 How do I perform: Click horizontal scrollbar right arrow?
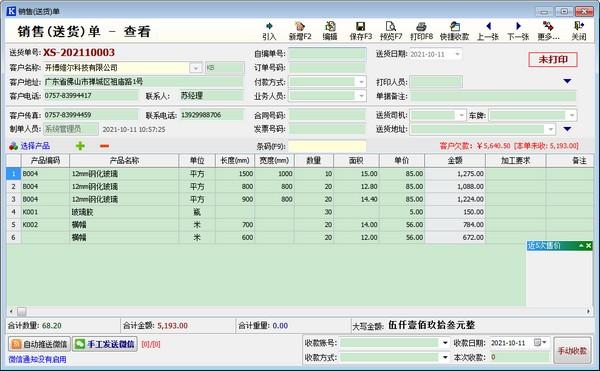tap(589, 311)
